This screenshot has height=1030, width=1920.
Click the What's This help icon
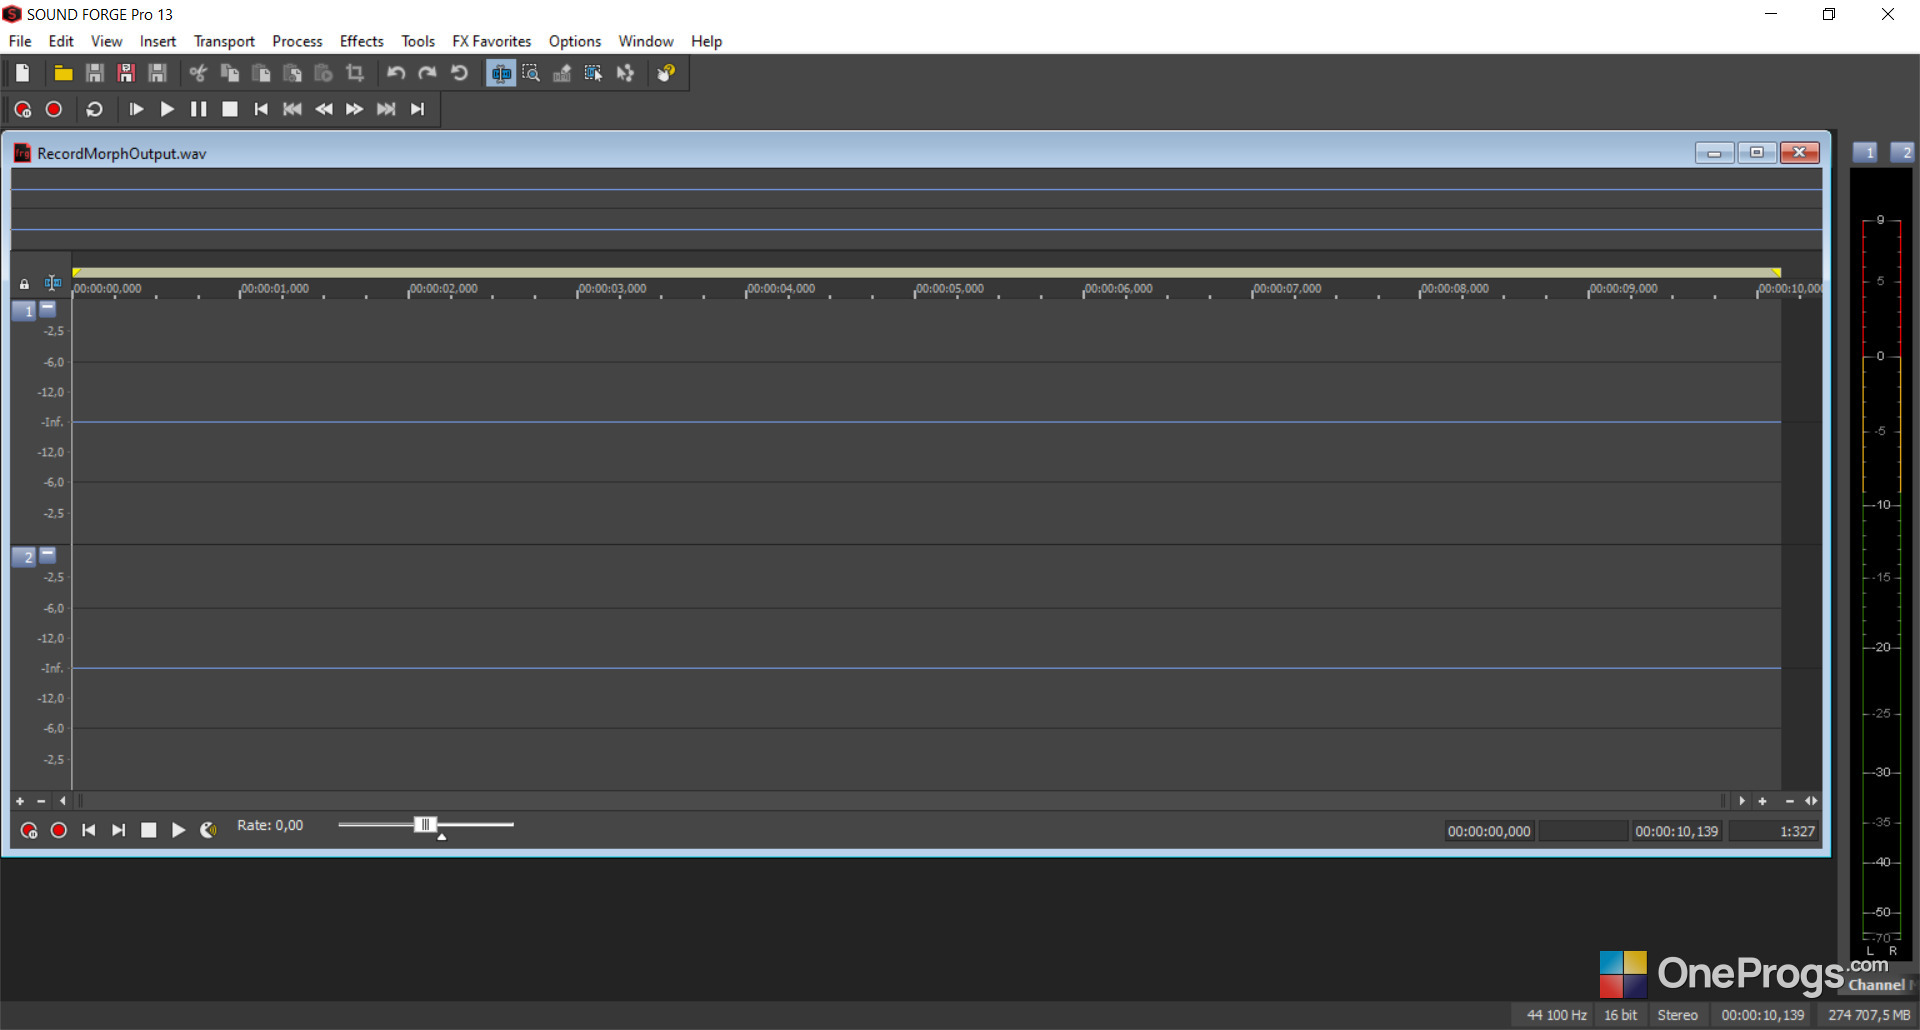tap(666, 73)
